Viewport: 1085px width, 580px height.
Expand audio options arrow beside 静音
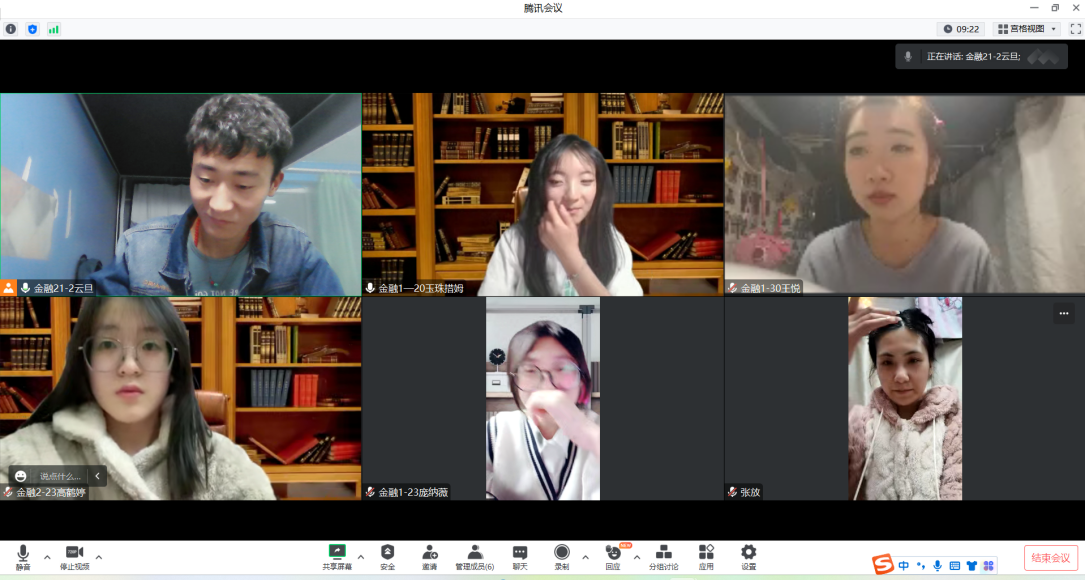pyautogui.click(x=47, y=557)
